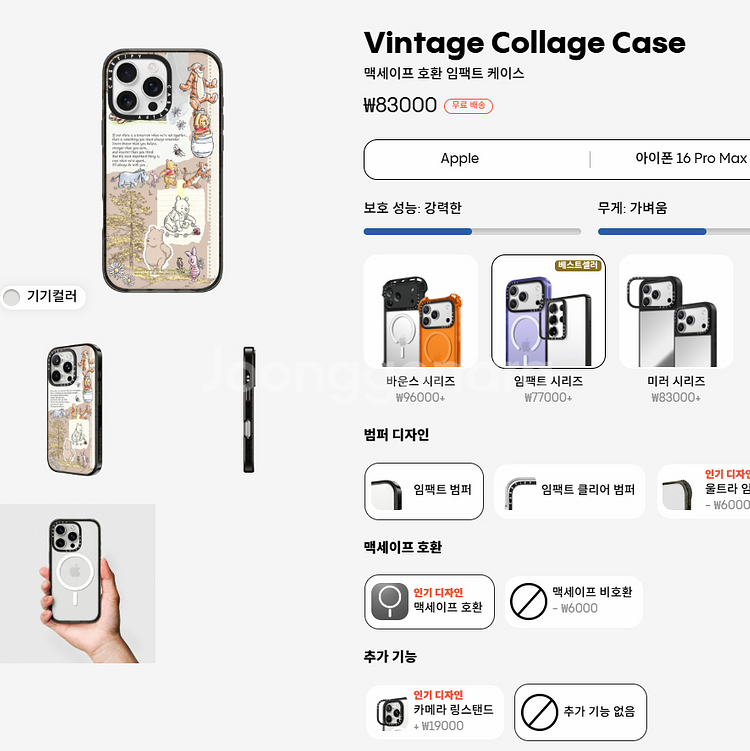The width and height of the screenshot is (750, 751).
Task: Click the MagSafe compatible ring icon
Action: tap(389, 602)
